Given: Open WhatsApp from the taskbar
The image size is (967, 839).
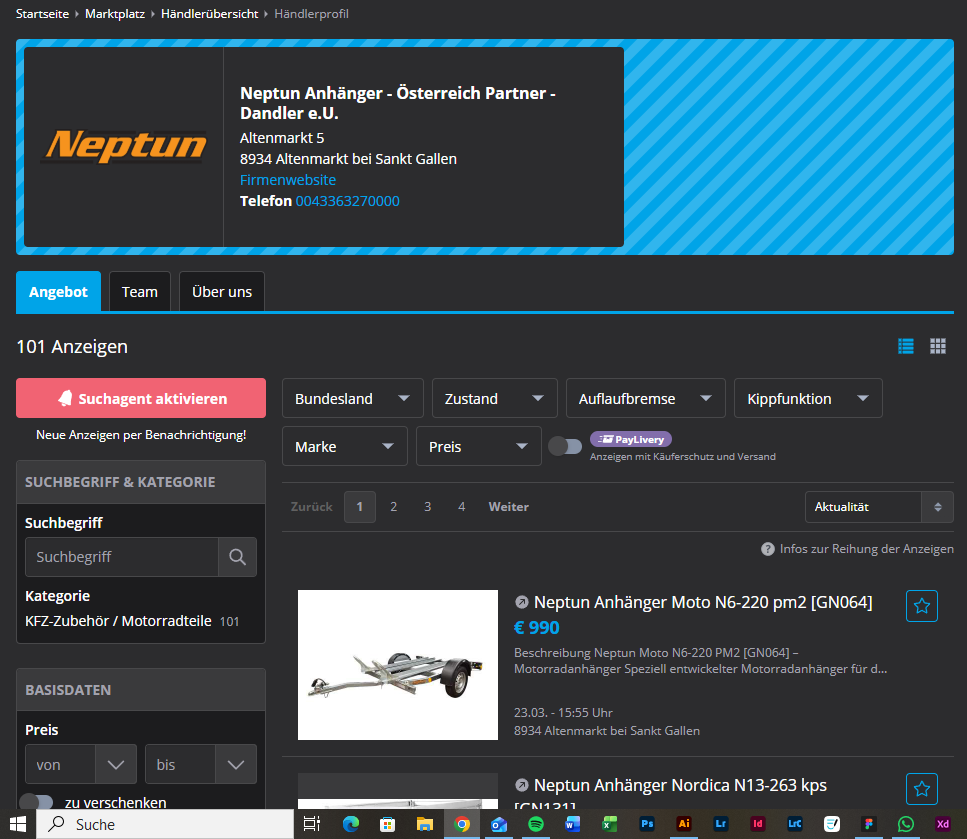Looking at the screenshot, I should [906, 824].
